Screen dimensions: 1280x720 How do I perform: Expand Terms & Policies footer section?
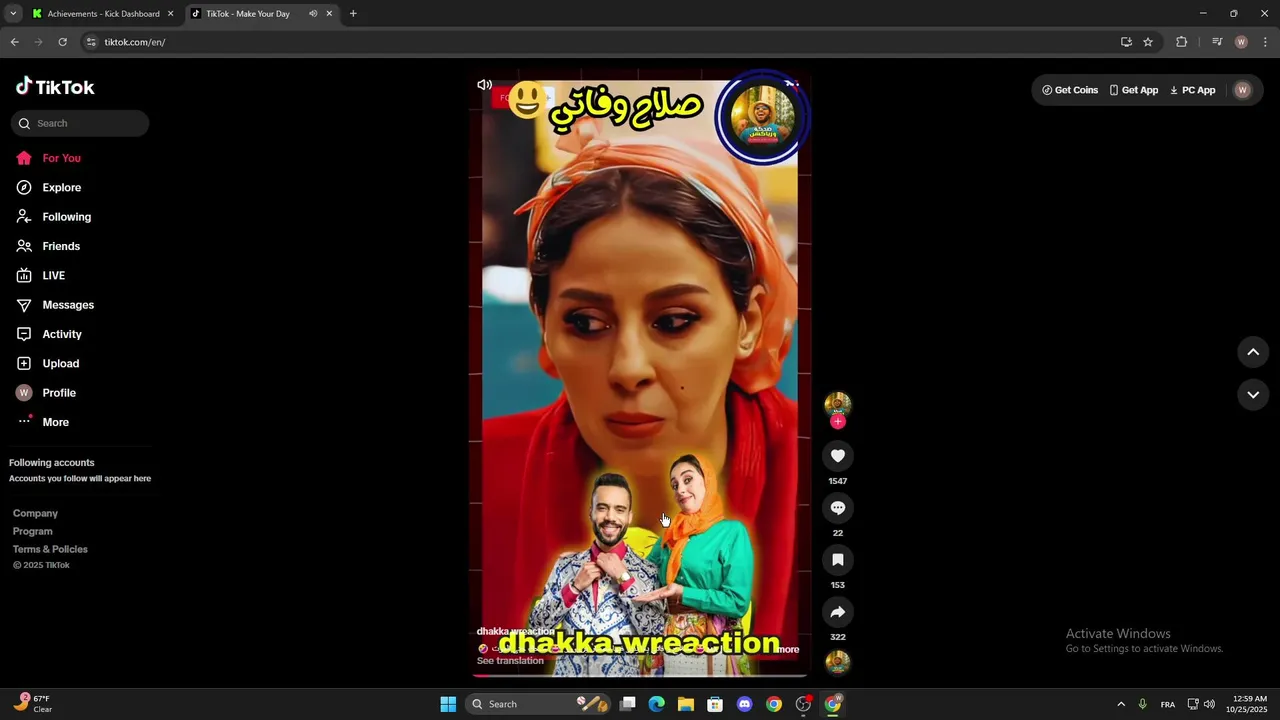[50, 549]
